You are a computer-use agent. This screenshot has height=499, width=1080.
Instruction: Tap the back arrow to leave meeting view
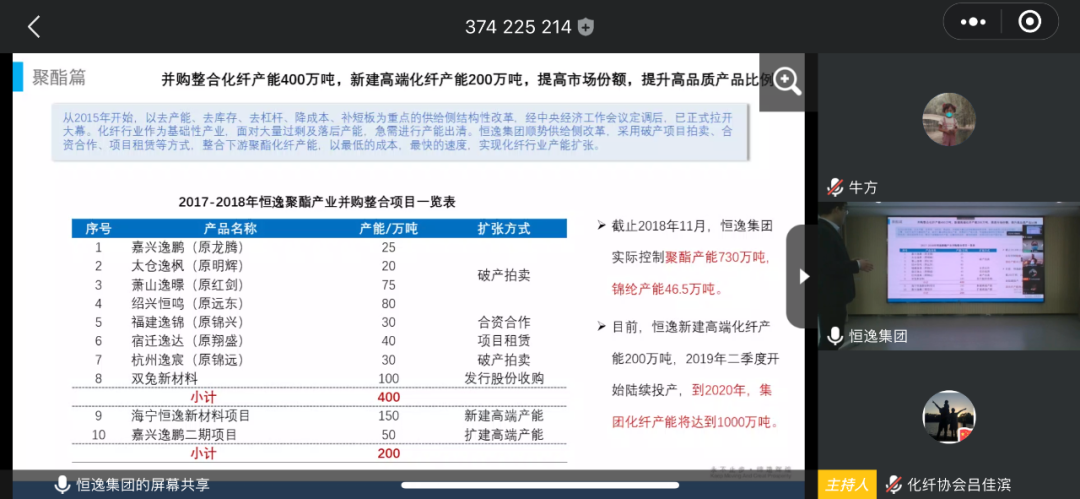pos(33,27)
